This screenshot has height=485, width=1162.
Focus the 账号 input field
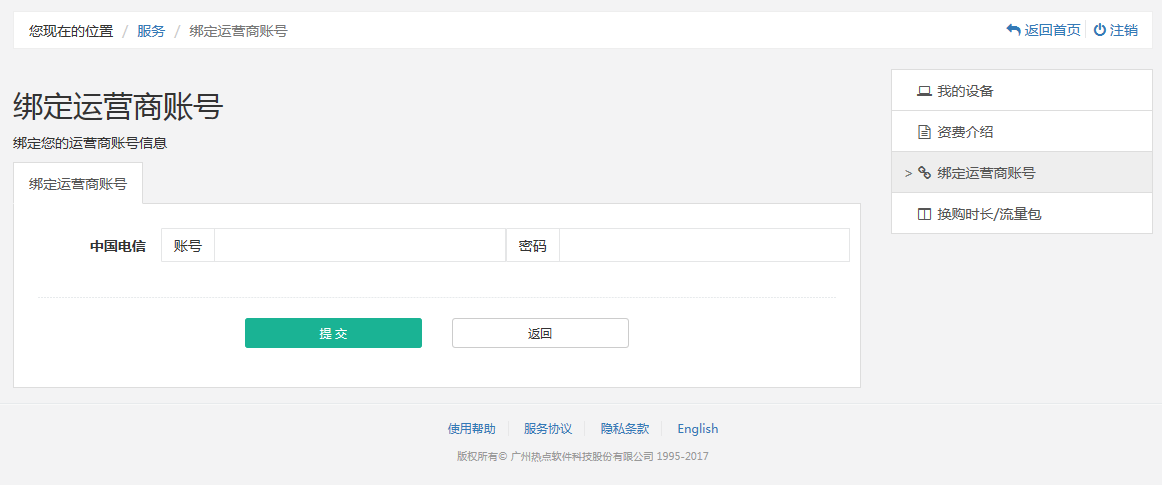360,245
